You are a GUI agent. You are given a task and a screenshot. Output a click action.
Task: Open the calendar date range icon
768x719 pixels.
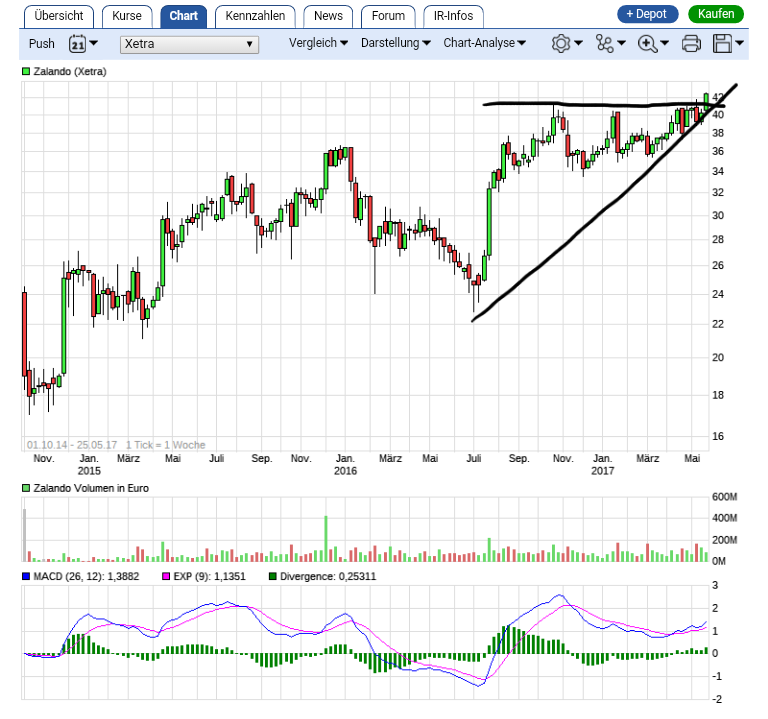click(x=77, y=44)
